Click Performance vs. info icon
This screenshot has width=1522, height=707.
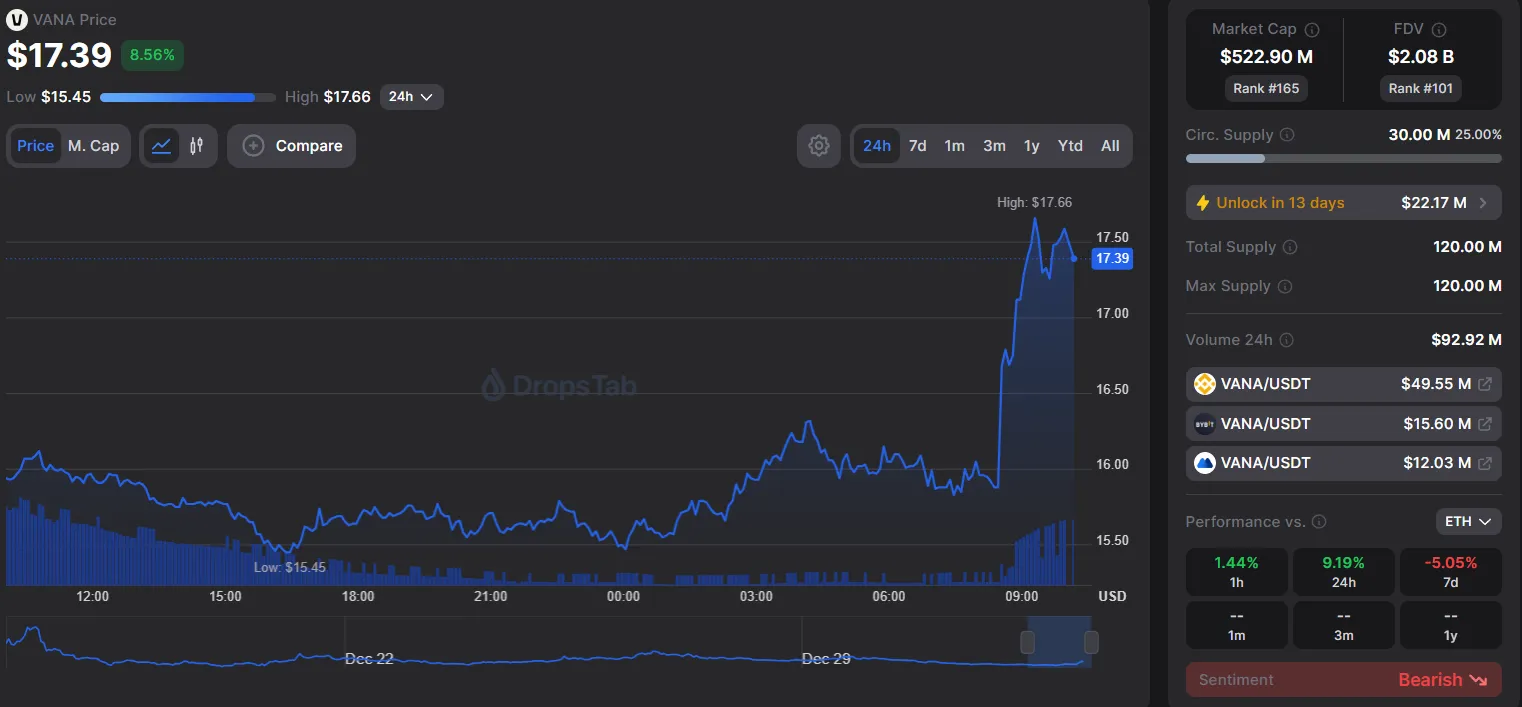point(1319,522)
